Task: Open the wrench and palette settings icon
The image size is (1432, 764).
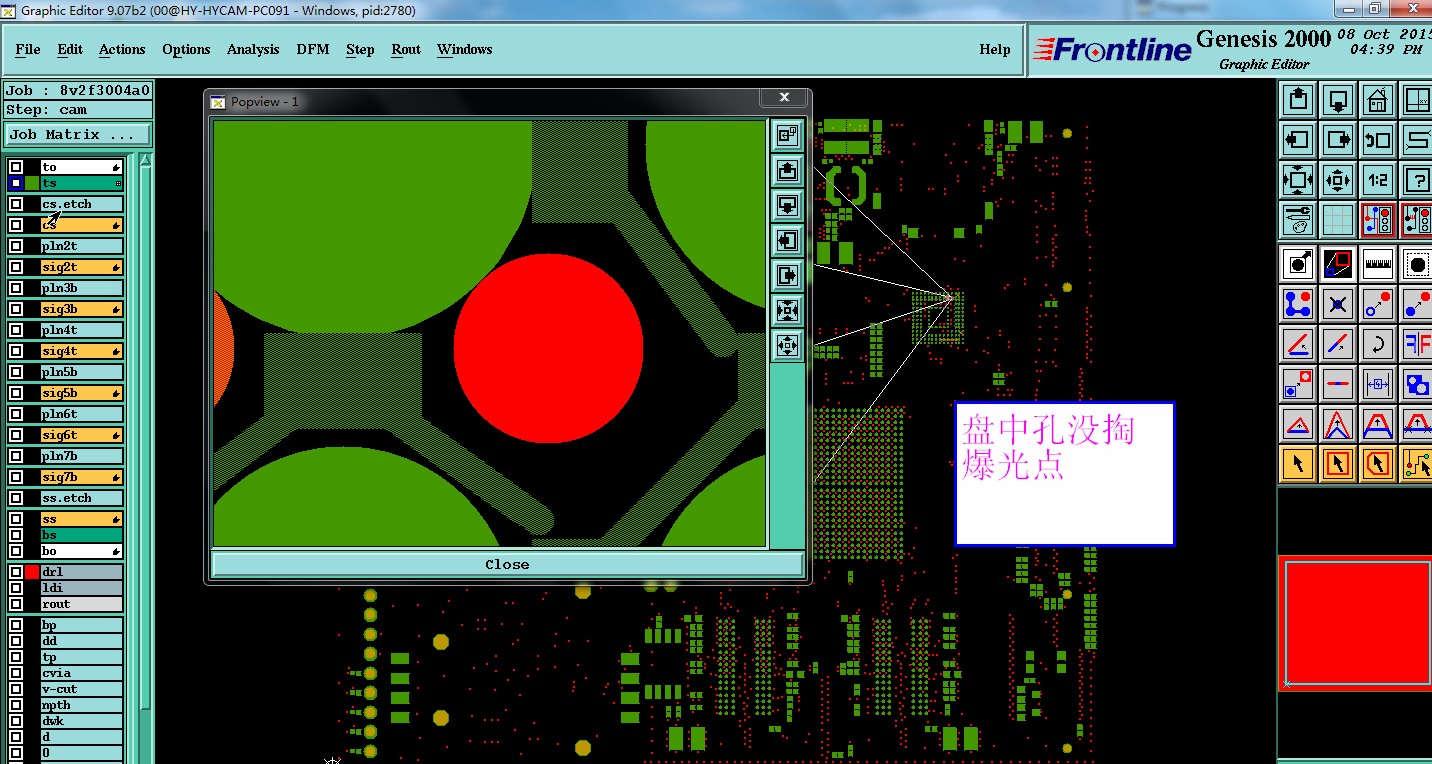Action: [1298, 220]
